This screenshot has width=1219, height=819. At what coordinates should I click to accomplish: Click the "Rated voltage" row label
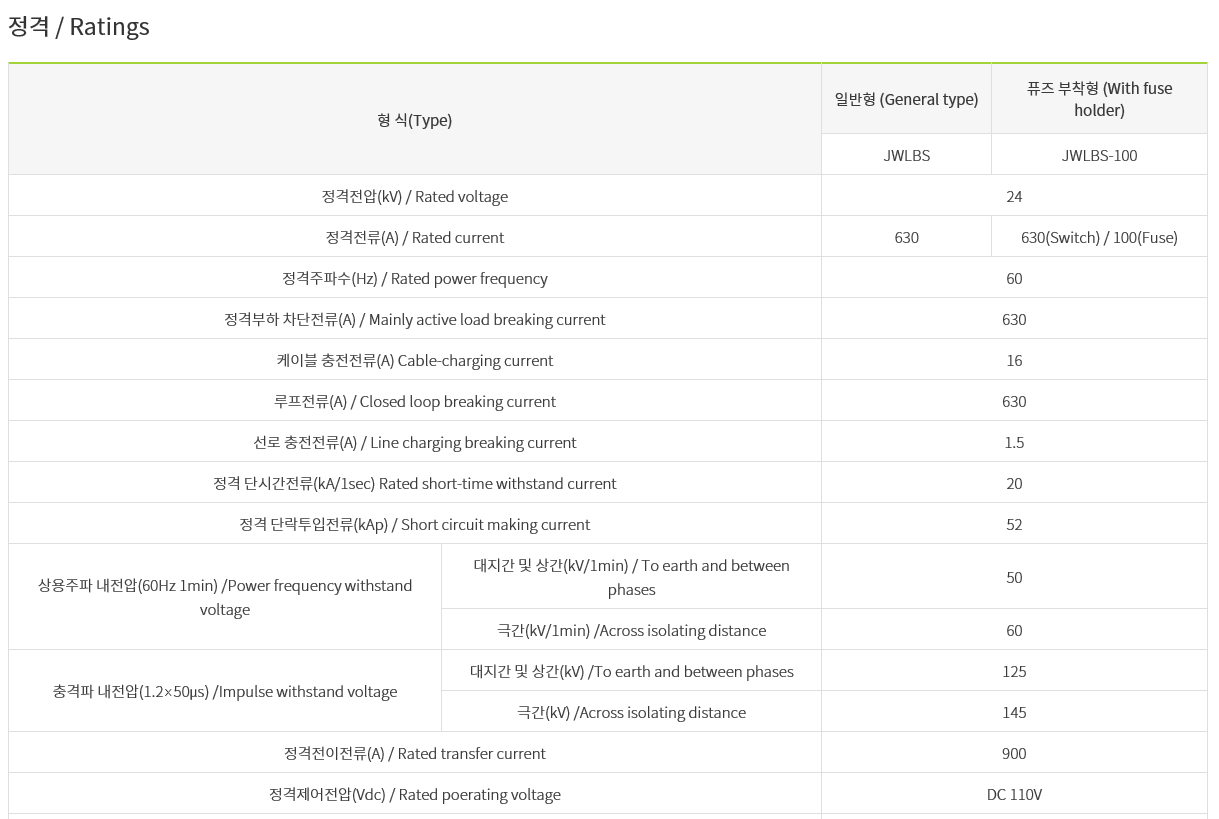[x=414, y=196]
